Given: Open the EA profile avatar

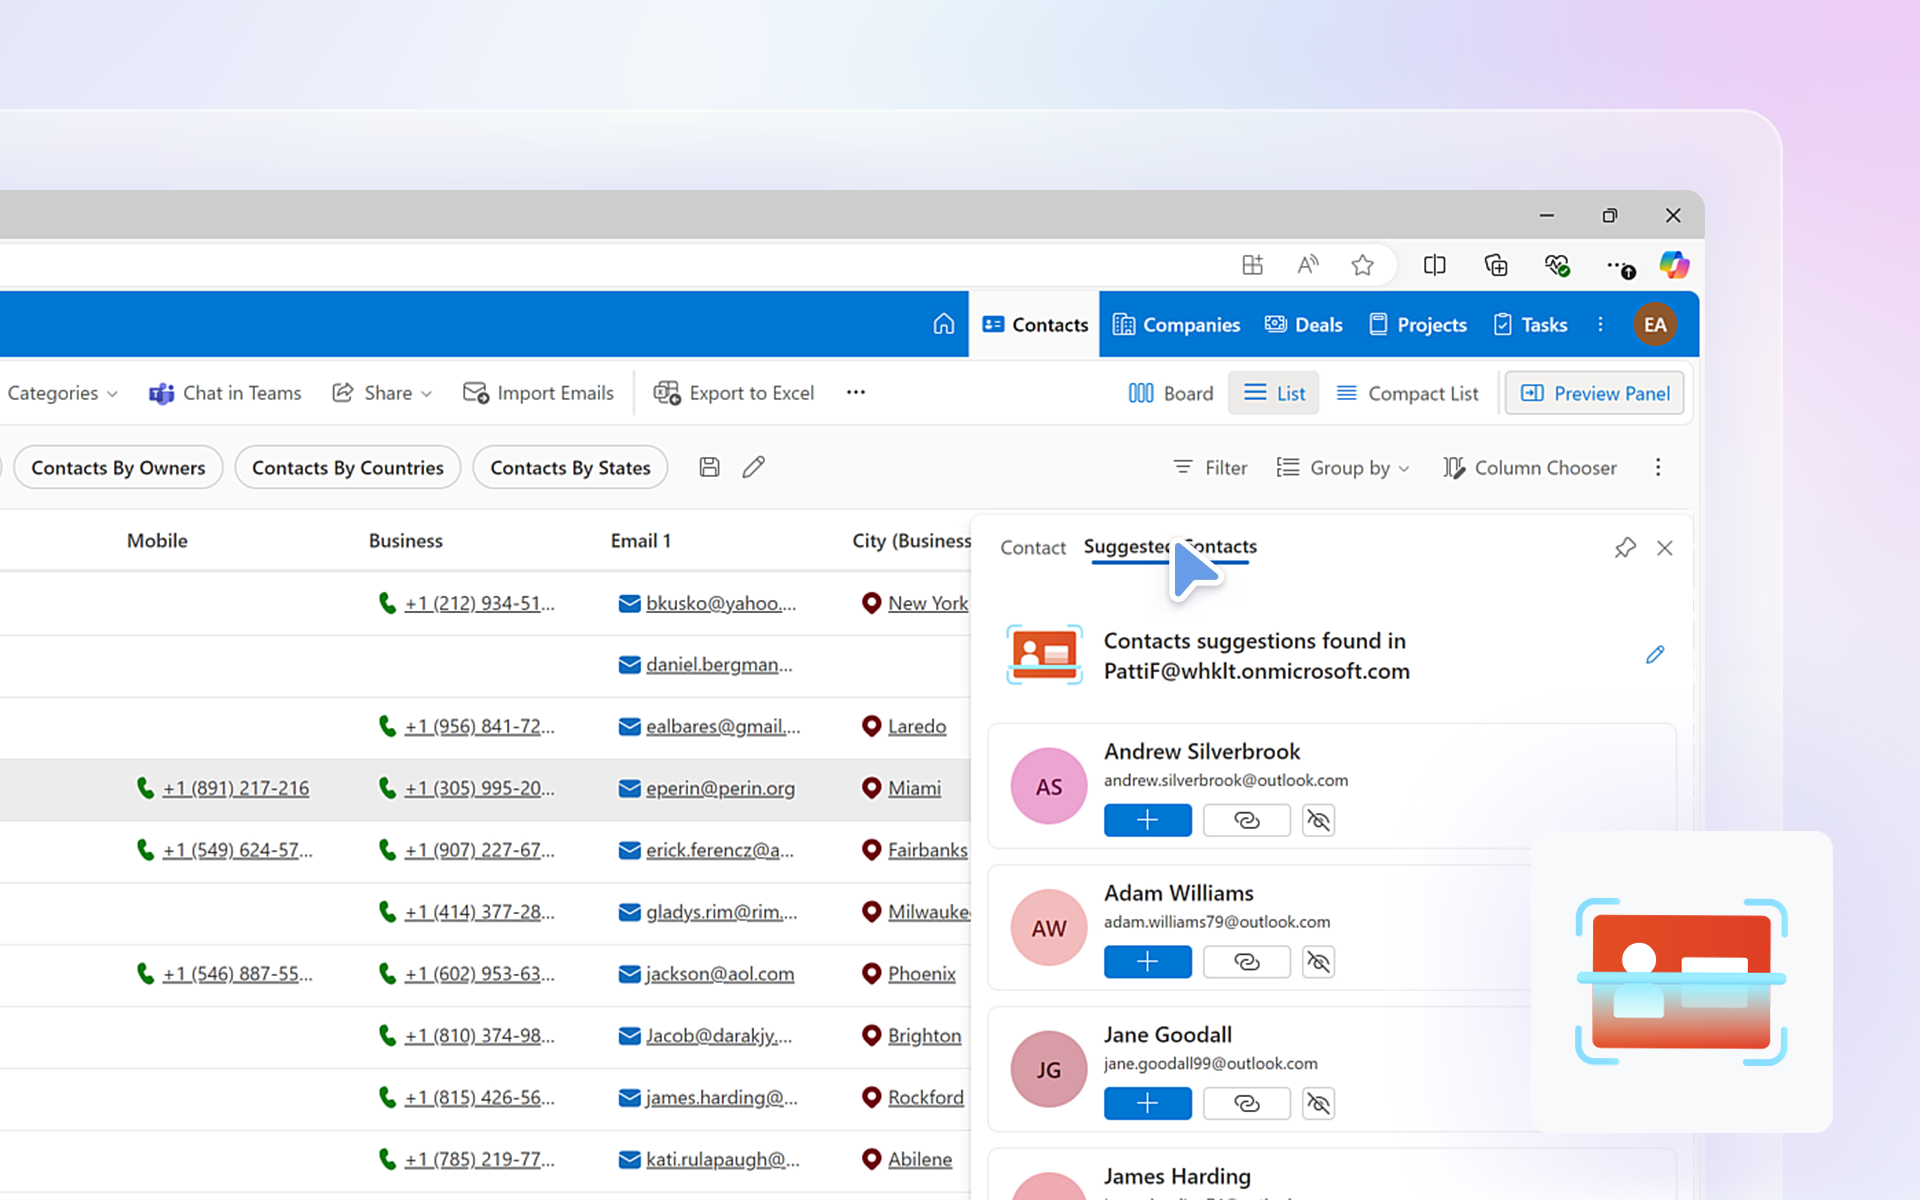Looking at the screenshot, I should tap(1655, 324).
